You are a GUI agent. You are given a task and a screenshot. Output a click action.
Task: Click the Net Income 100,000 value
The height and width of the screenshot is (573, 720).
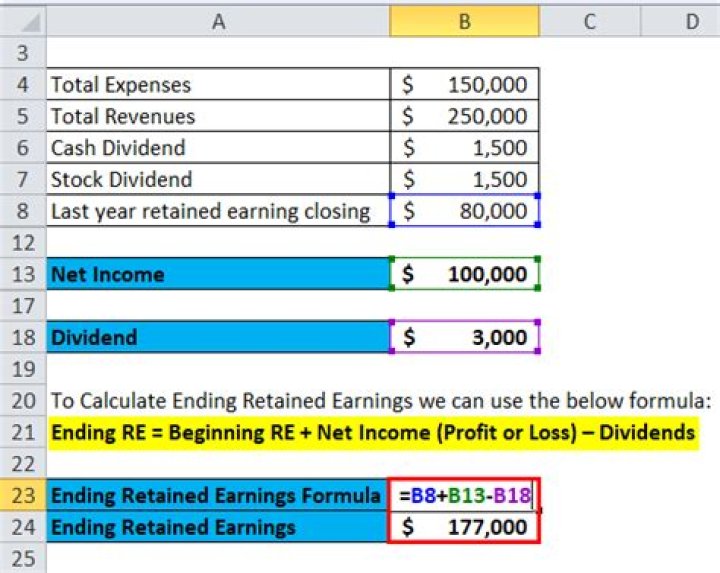pyautogui.click(x=464, y=274)
